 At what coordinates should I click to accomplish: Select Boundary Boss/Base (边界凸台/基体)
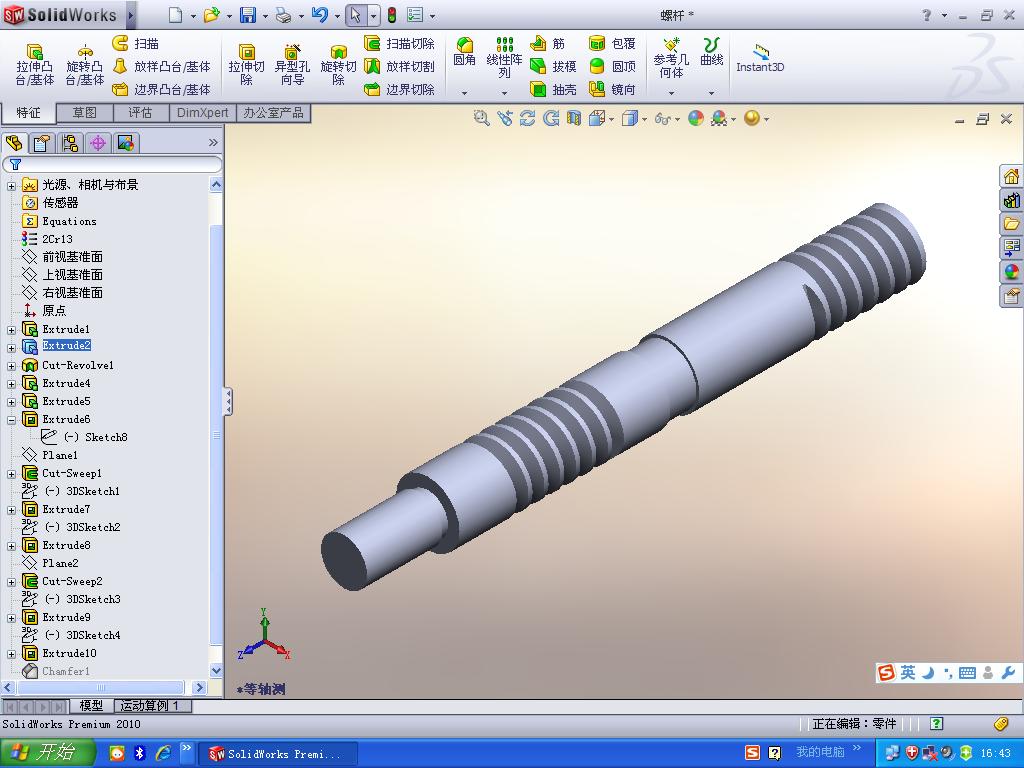tap(161, 89)
